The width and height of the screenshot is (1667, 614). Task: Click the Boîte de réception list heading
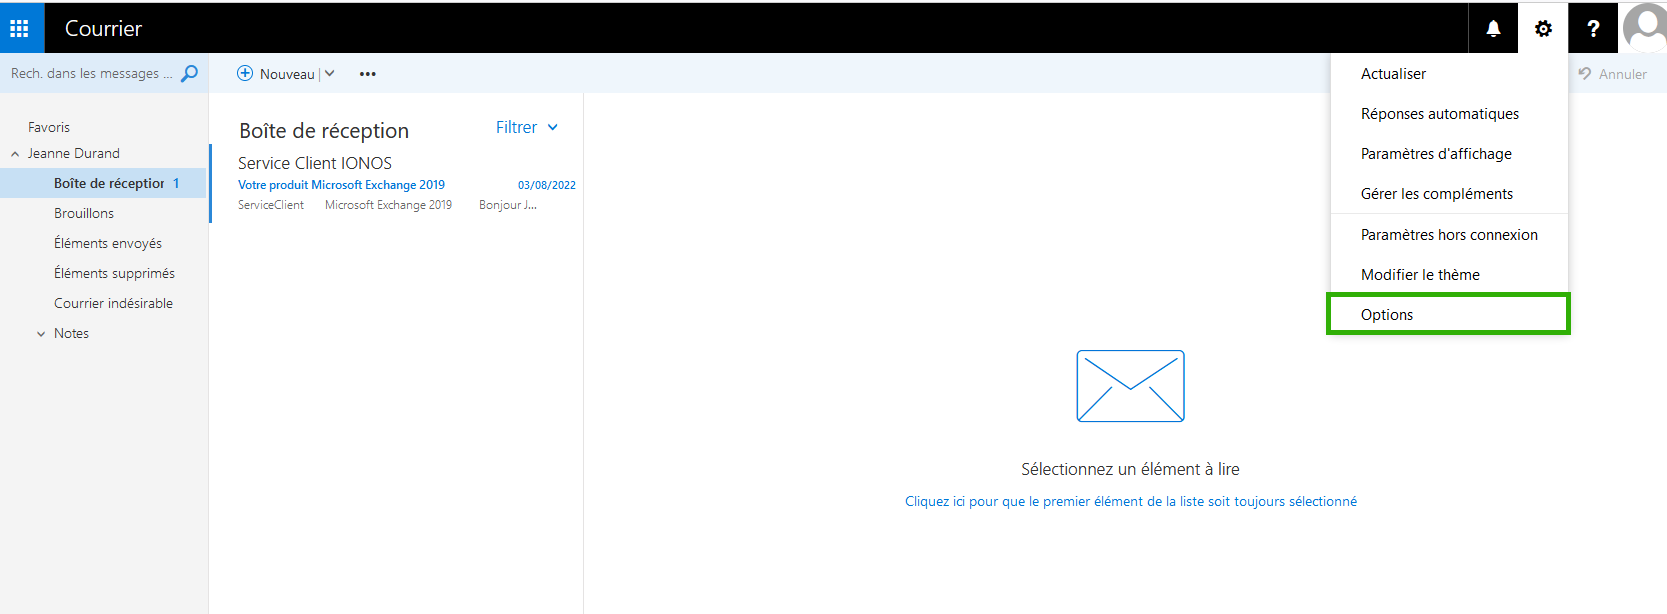point(324,131)
